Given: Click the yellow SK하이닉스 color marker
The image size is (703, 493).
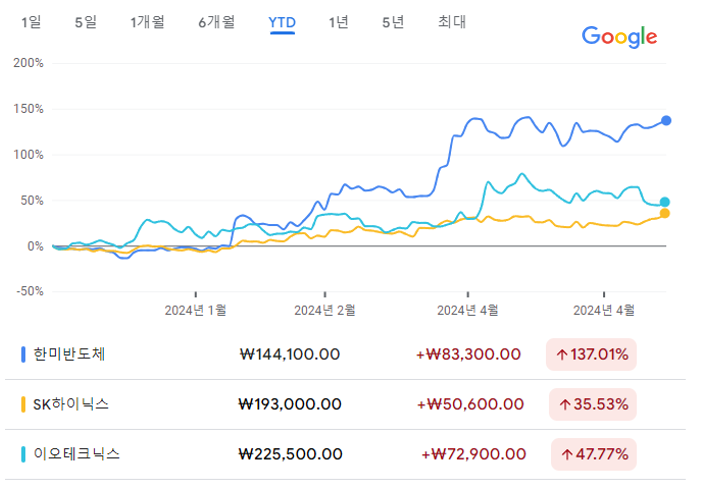Looking at the screenshot, I should 23,404.
